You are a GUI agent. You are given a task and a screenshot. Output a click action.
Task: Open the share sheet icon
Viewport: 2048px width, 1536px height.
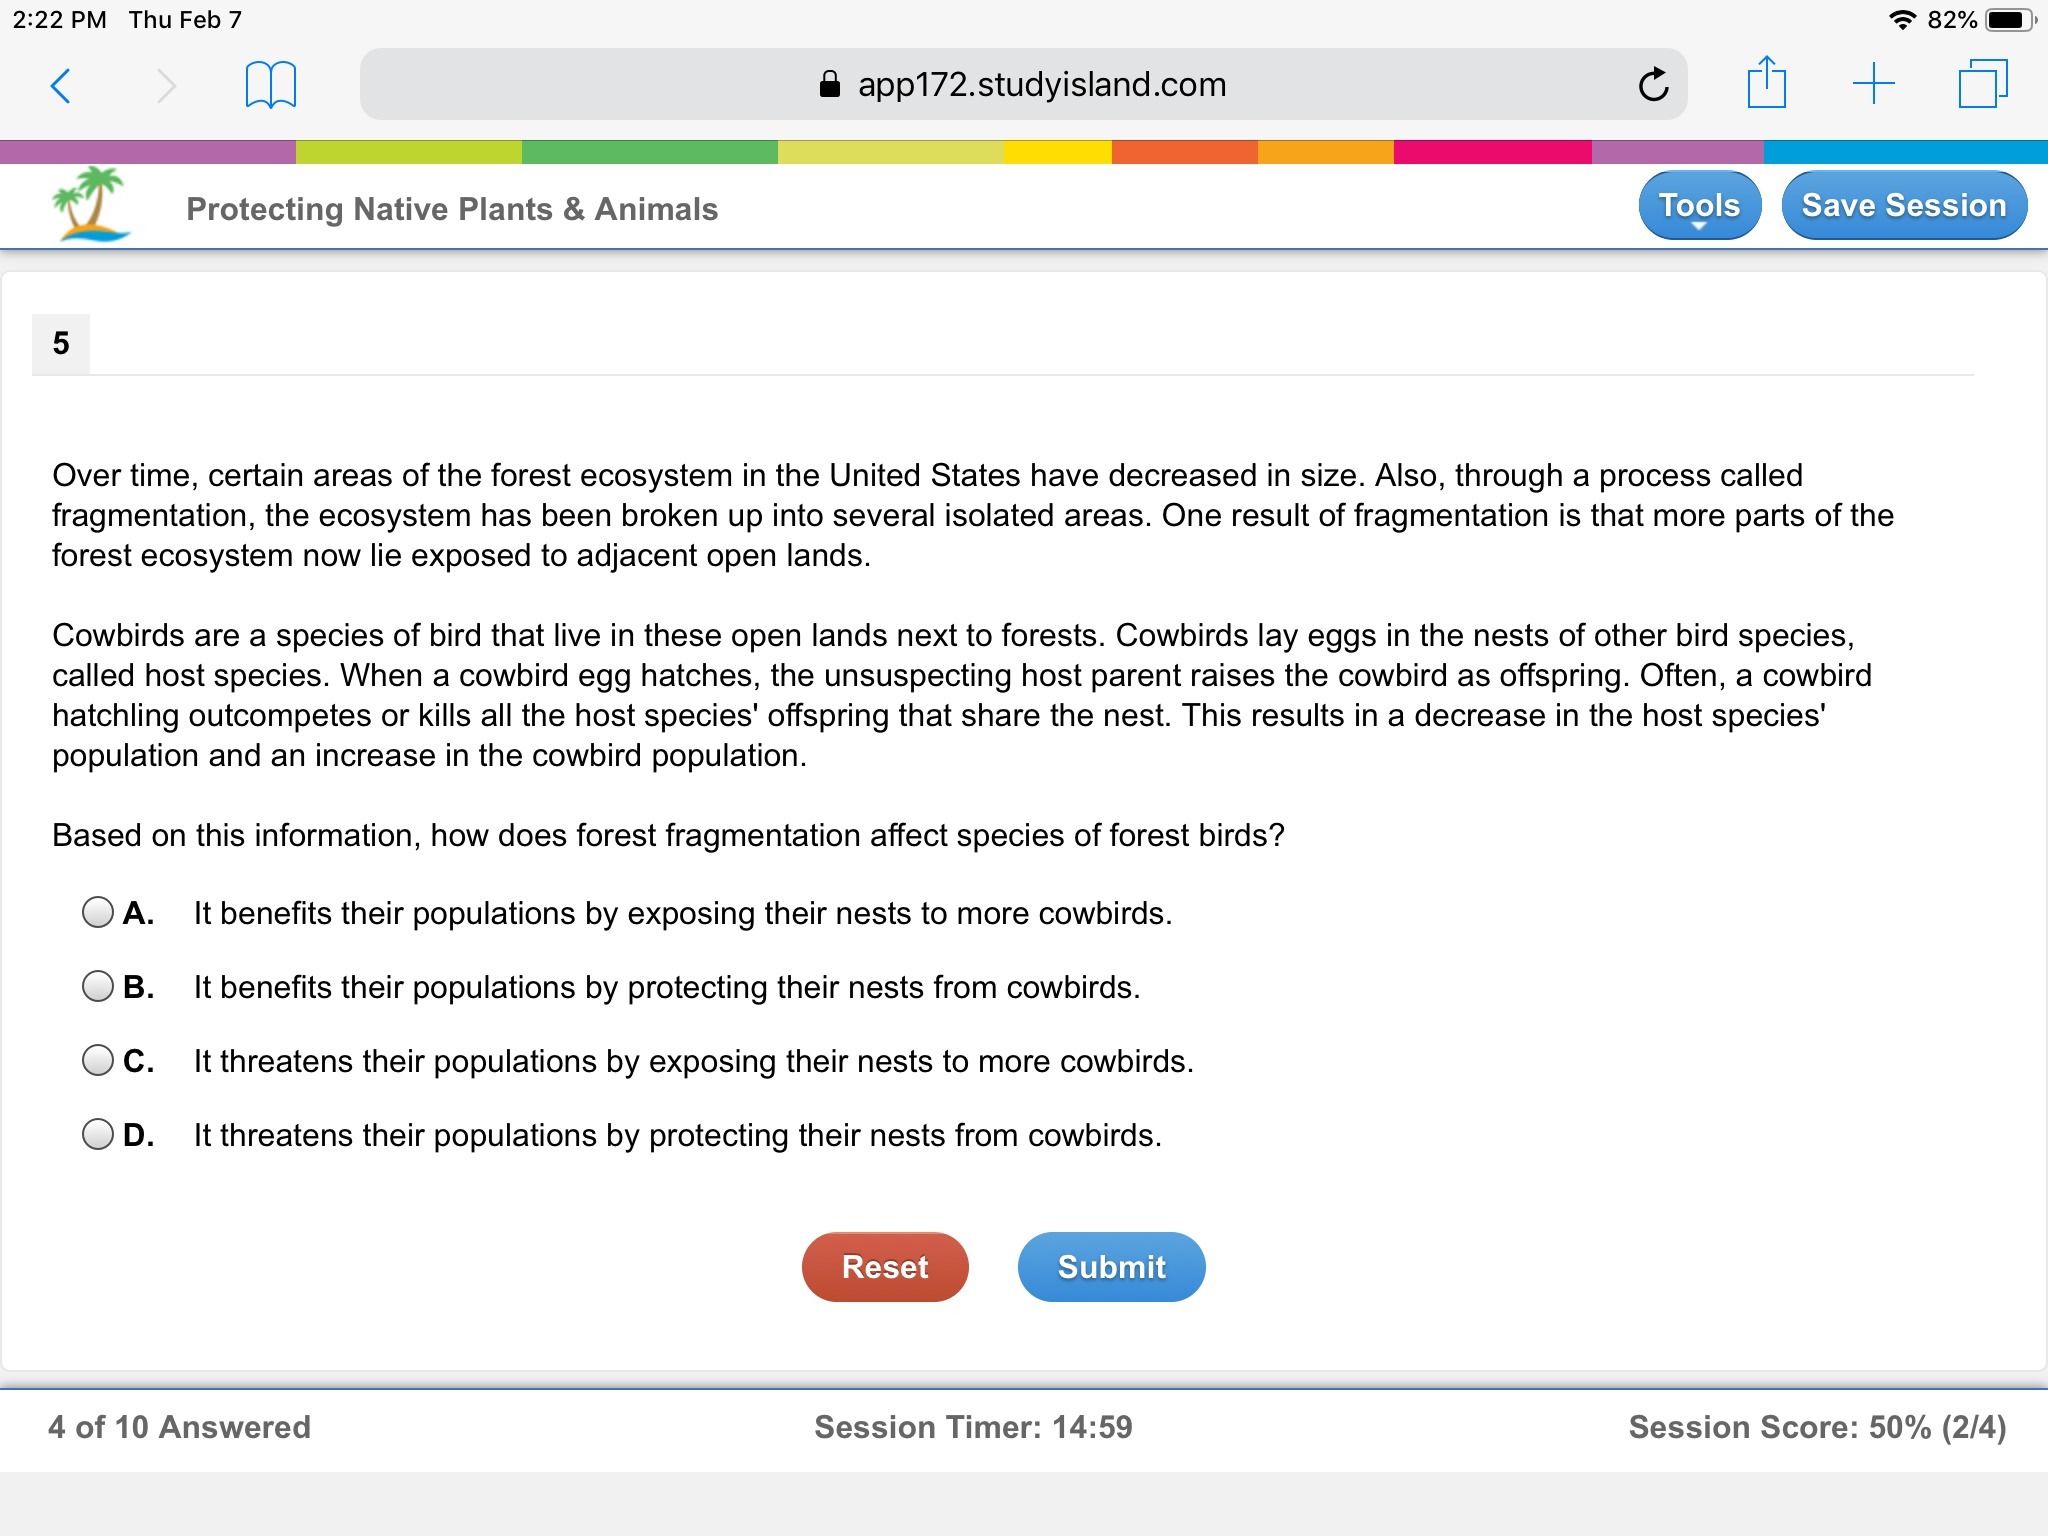coord(1766,83)
